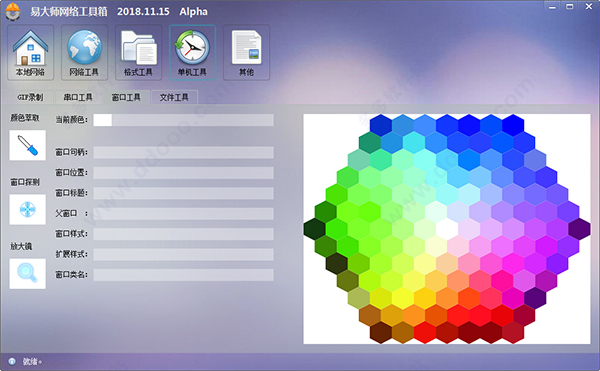Switch to the 文件工具 tab
Viewport: 600px width, 371px height.
174,97
